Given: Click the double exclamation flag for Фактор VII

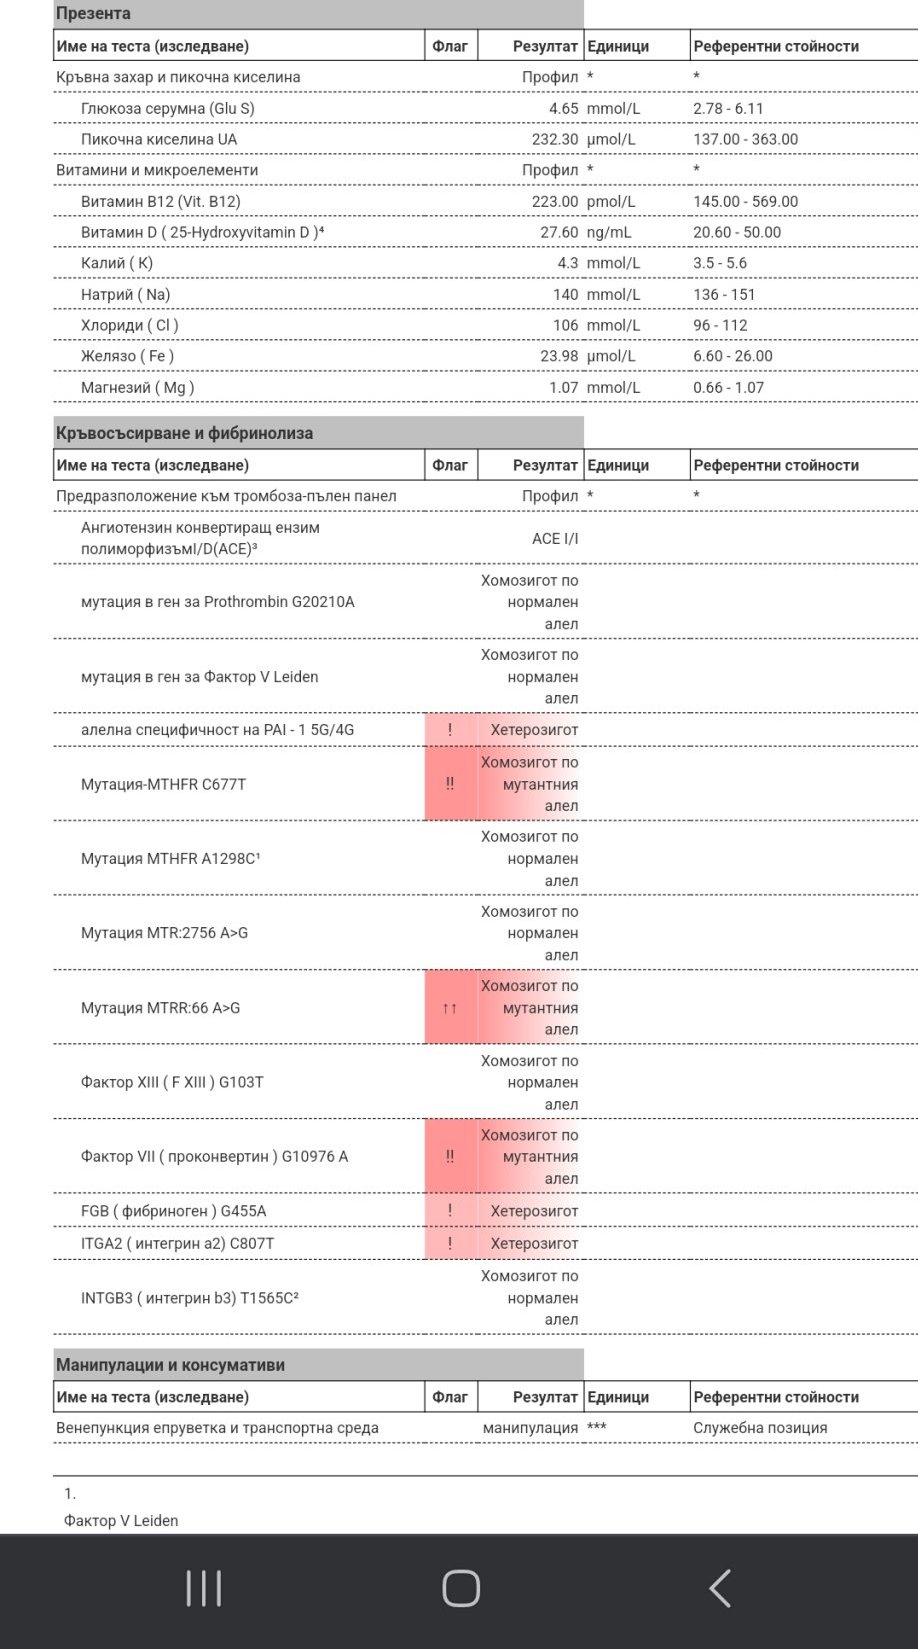Looking at the screenshot, I should point(450,1156).
